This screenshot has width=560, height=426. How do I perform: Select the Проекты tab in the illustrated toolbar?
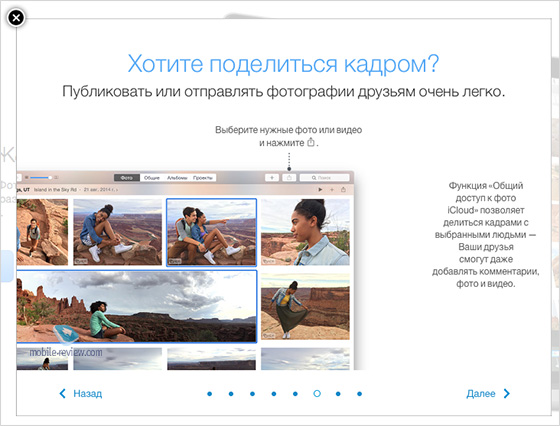tap(203, 177)
